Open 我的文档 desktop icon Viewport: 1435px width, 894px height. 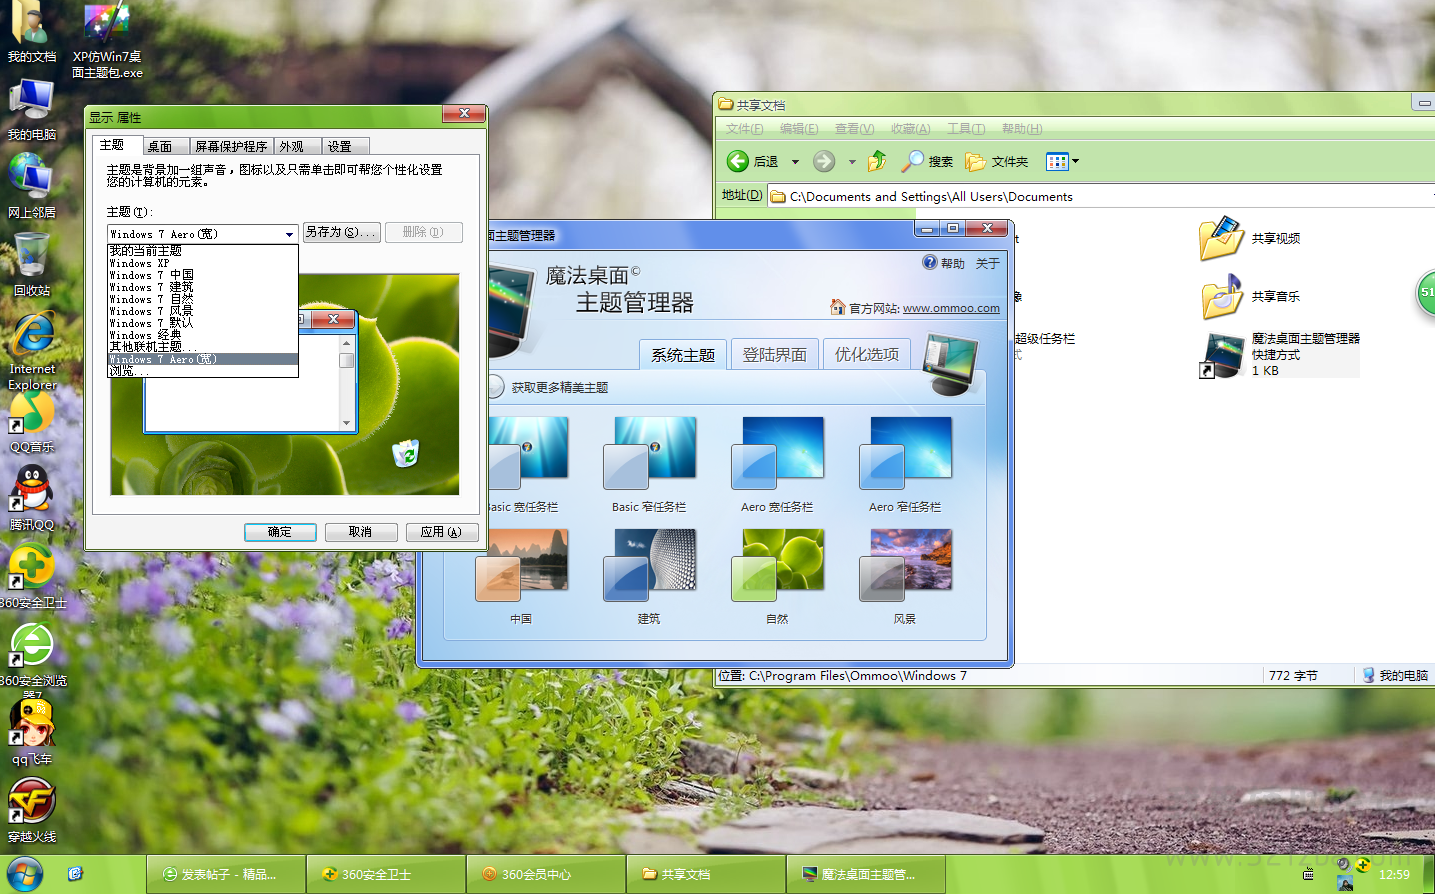tap(32, 32)
